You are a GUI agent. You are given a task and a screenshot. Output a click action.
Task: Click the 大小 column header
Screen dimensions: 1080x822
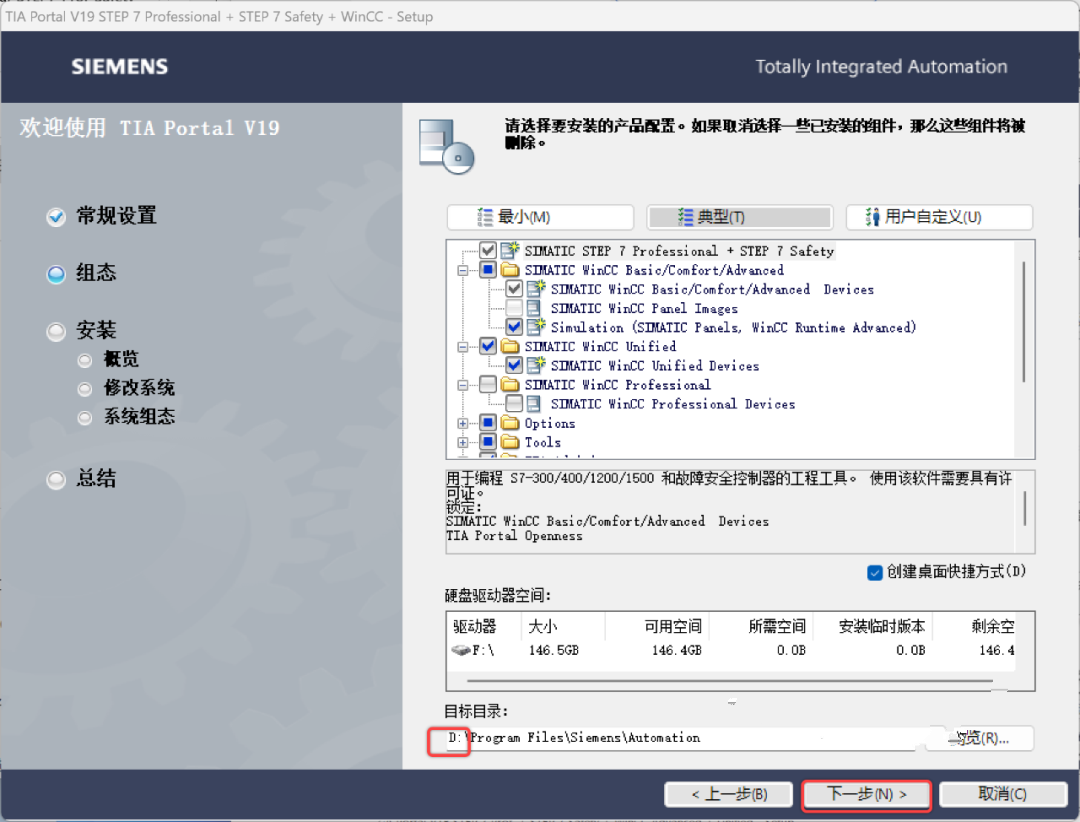[563, 626]
